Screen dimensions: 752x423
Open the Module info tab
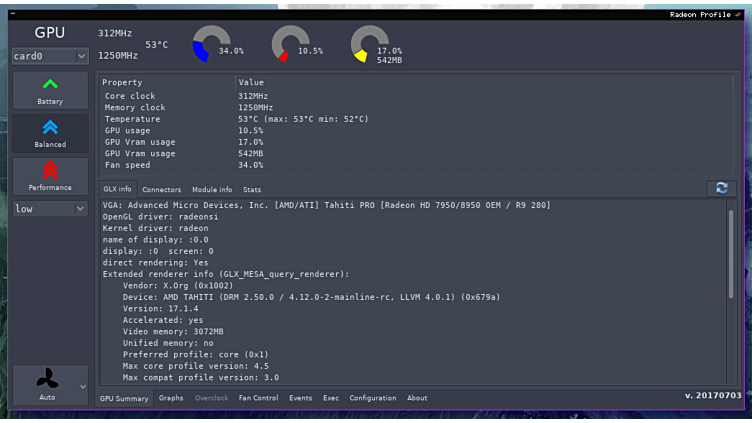[212, 189]
